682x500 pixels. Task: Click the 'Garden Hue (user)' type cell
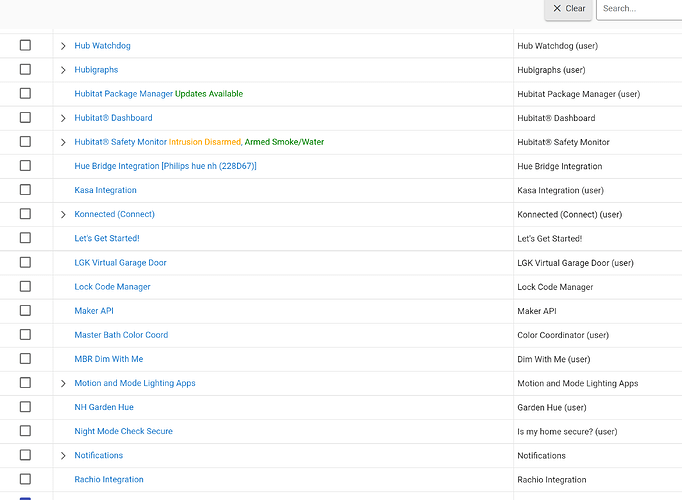(552, 407)
